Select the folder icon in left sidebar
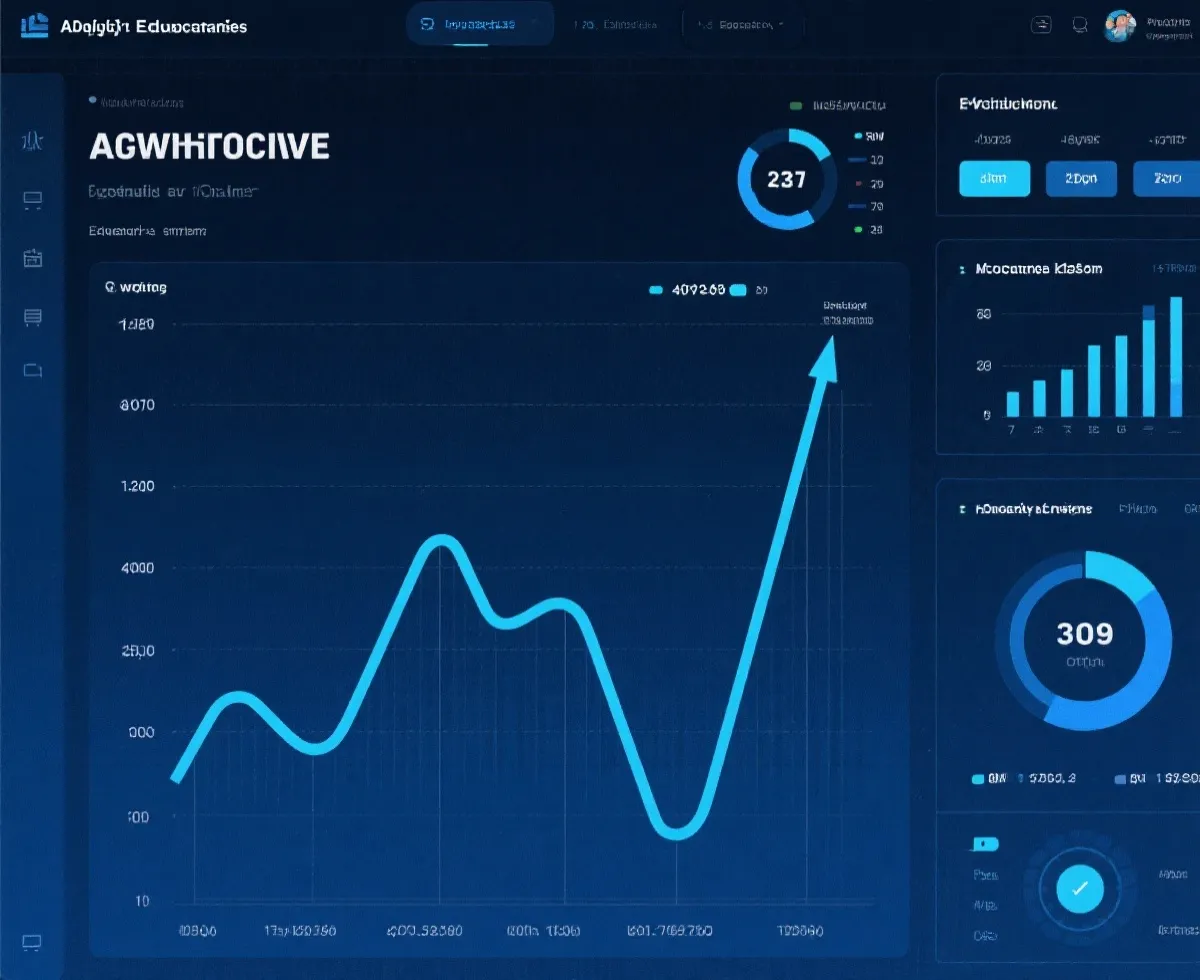 (x=32, y=371)
